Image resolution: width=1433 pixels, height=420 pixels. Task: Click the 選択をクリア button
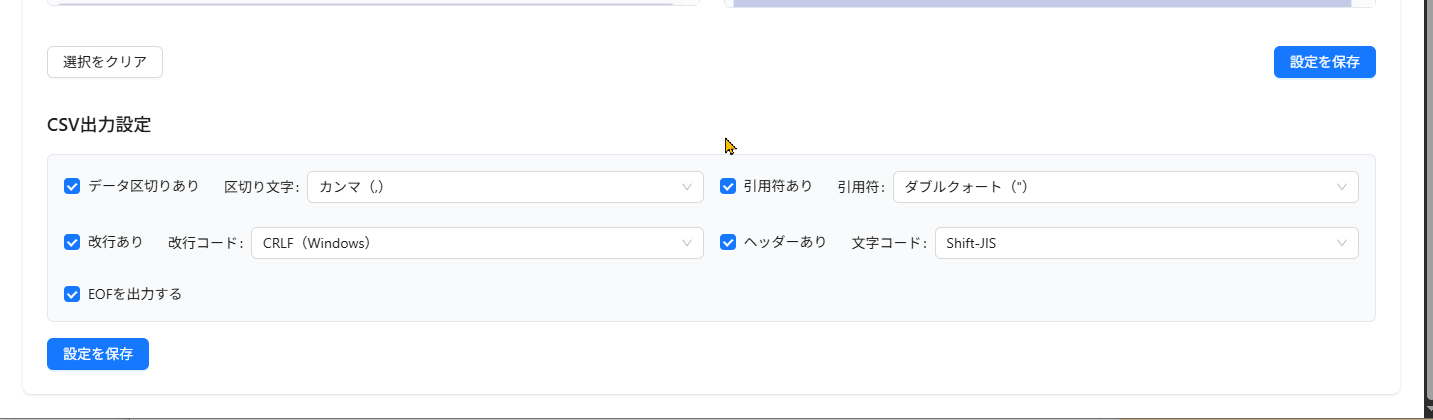105,62
